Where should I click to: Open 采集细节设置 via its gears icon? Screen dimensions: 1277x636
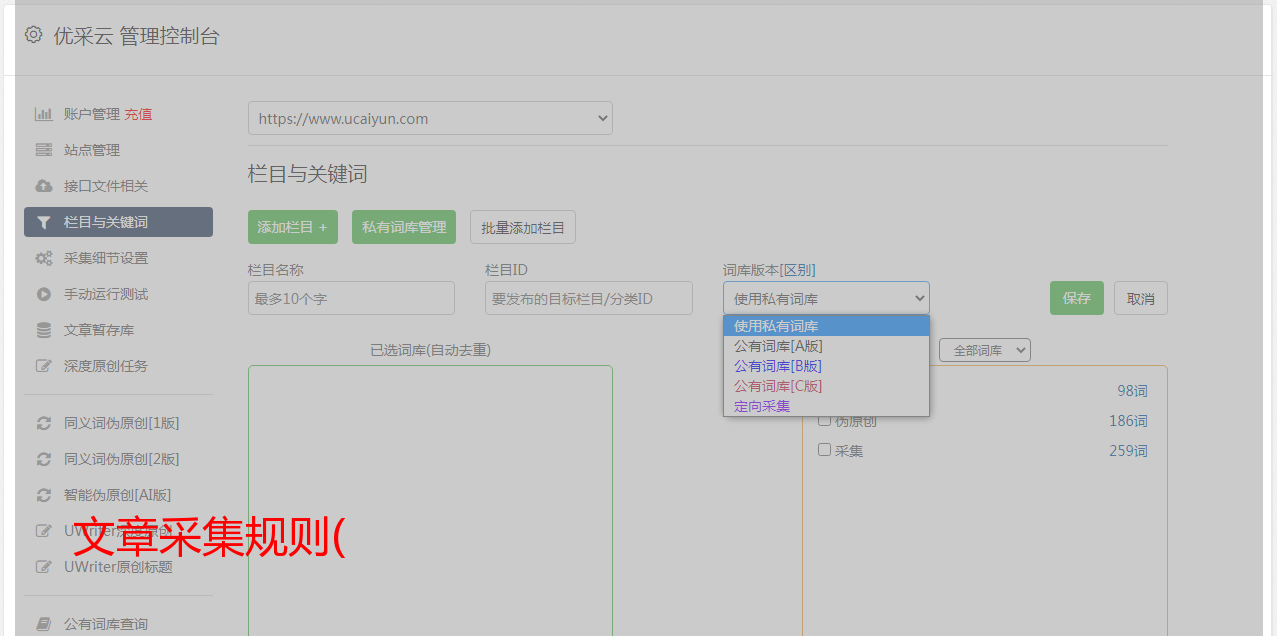44,258
